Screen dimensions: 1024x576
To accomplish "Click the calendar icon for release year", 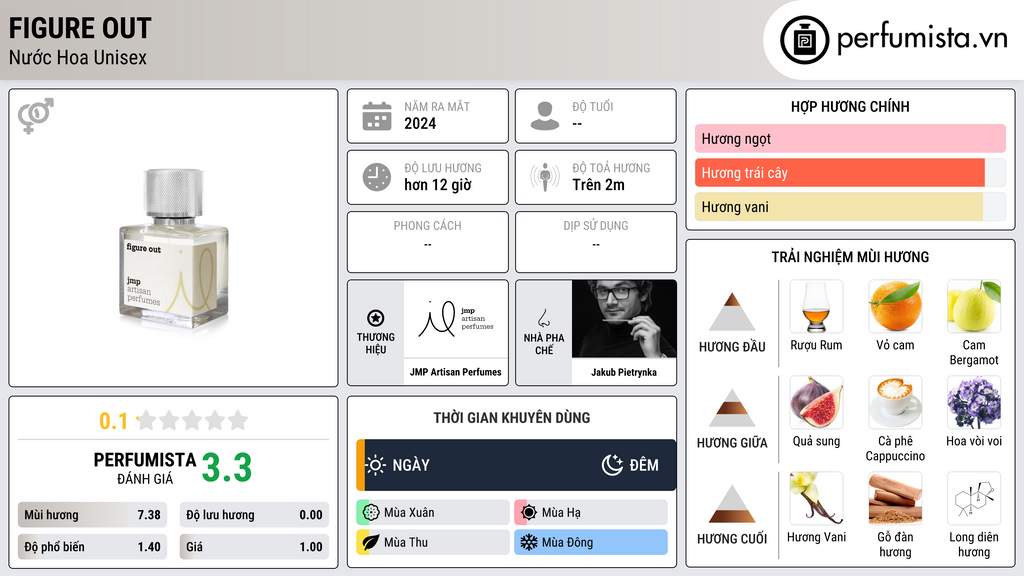I will pos(377,116).
